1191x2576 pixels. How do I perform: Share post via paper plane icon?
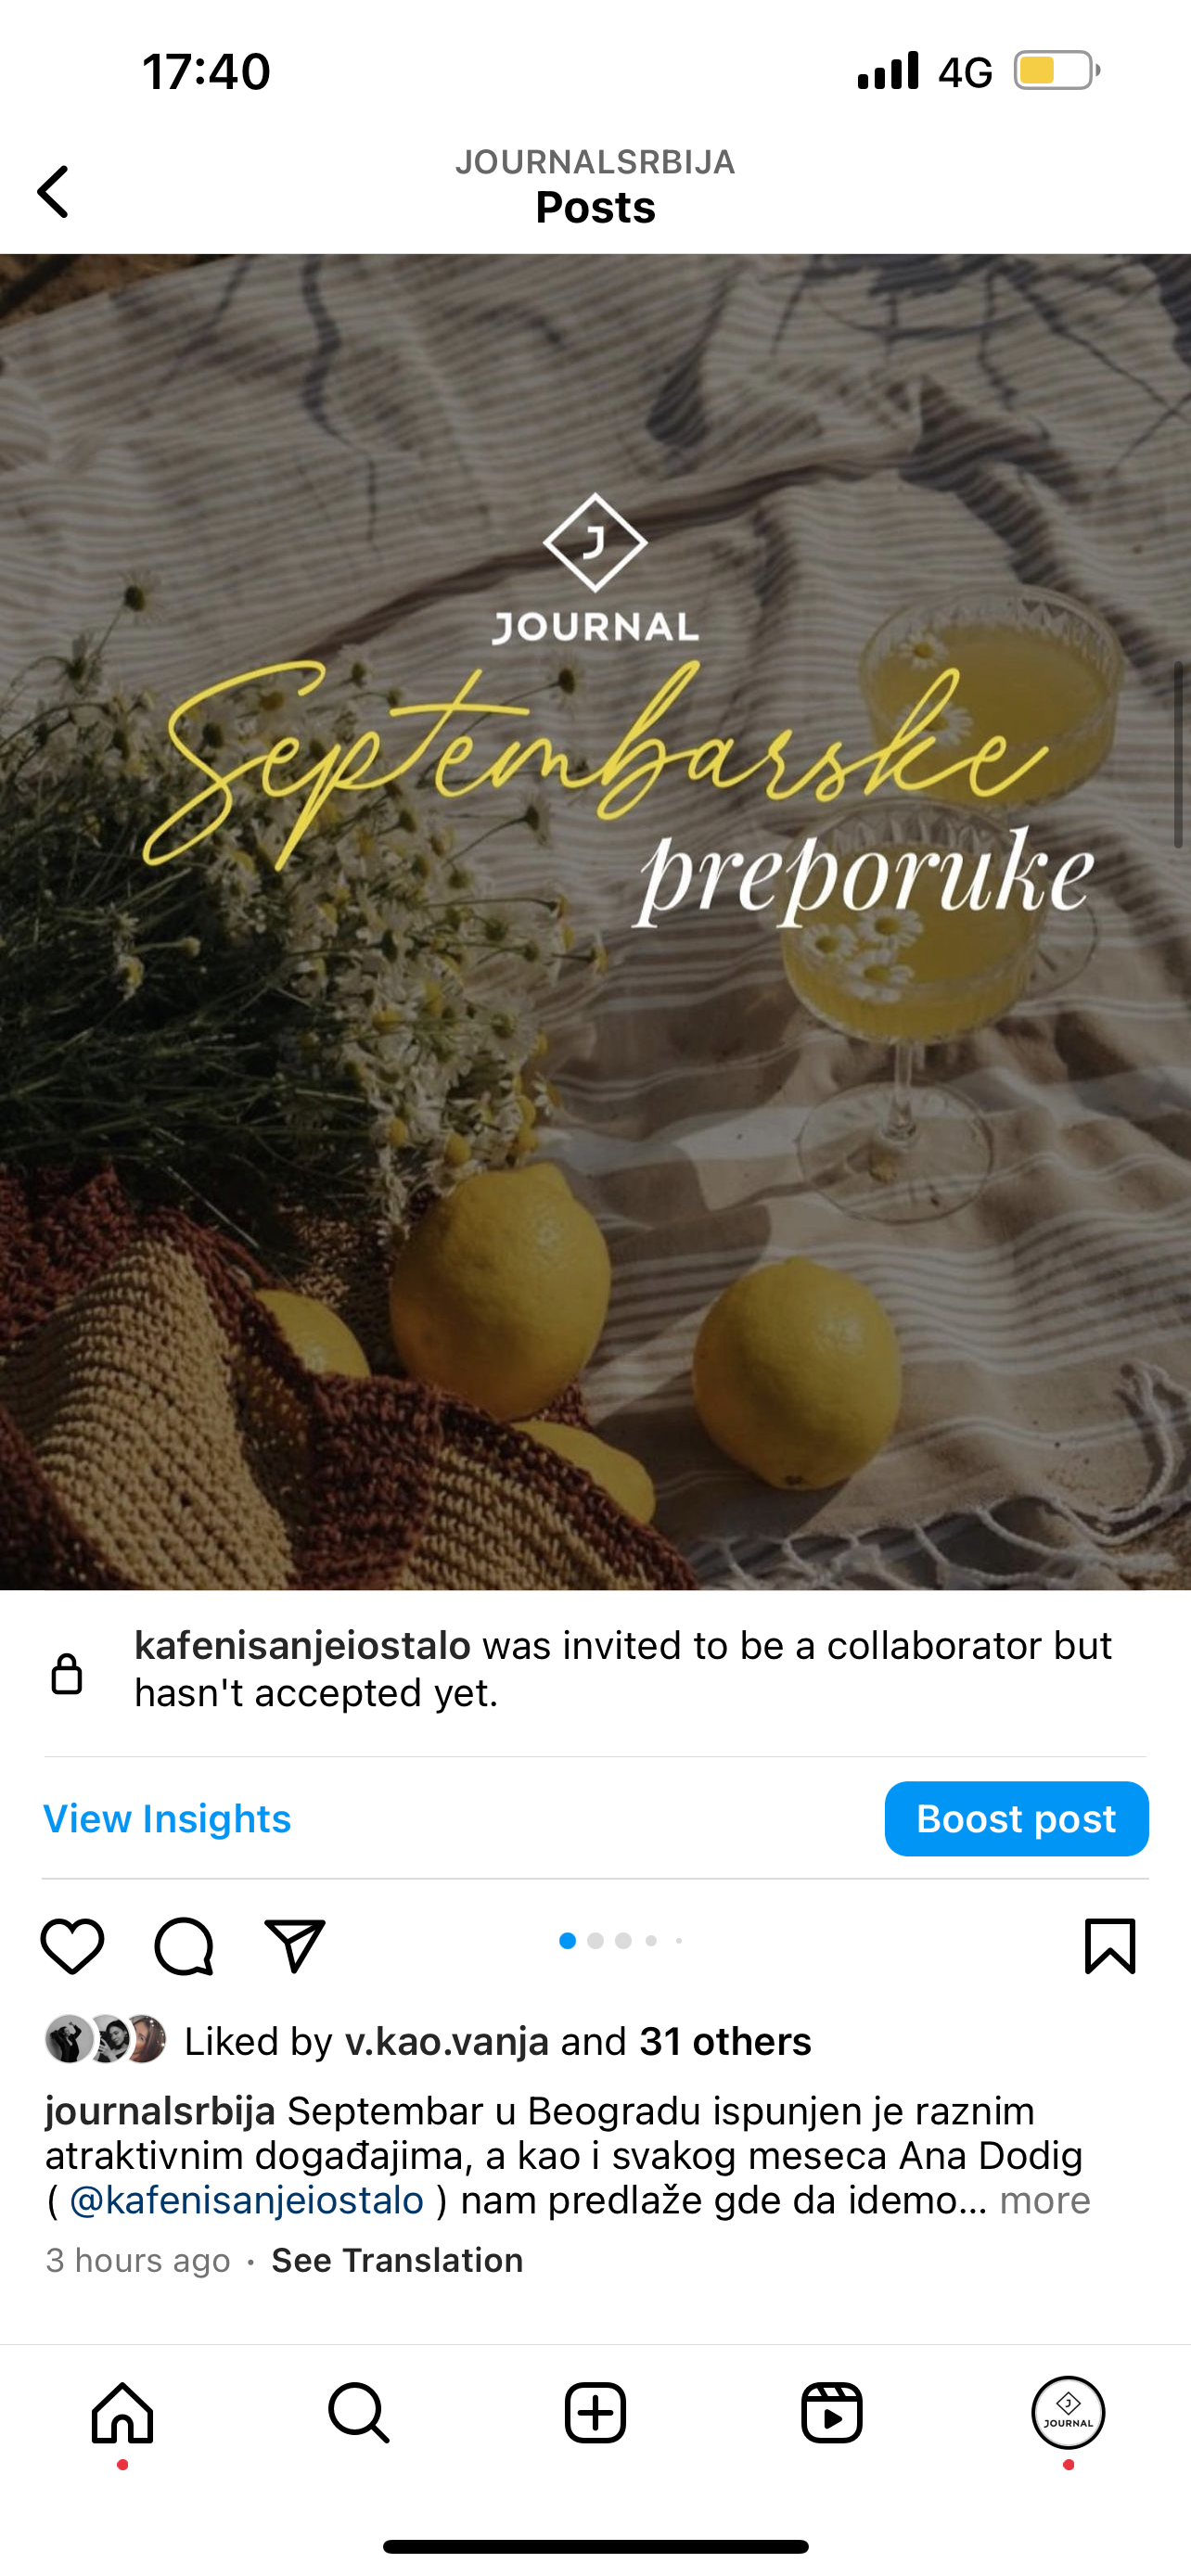pos(295,1946)
